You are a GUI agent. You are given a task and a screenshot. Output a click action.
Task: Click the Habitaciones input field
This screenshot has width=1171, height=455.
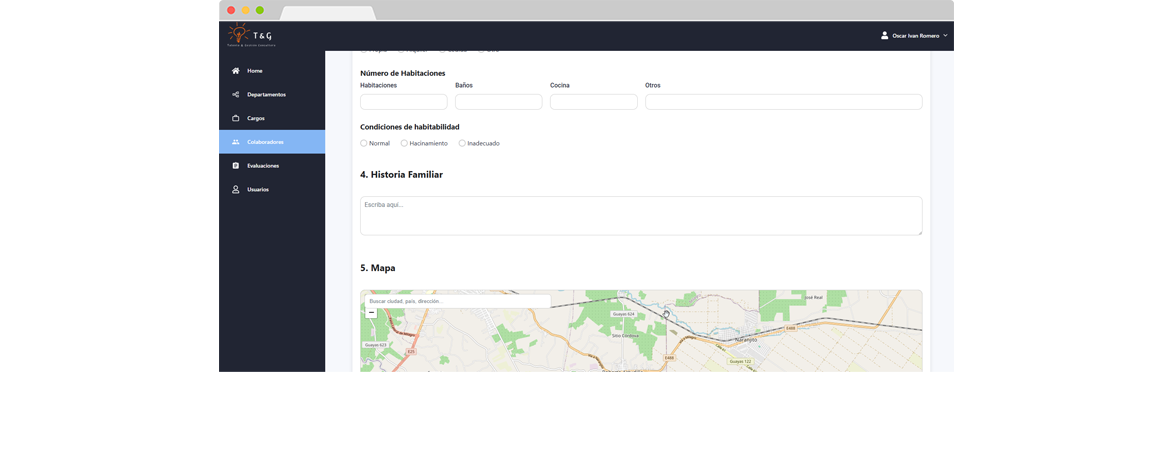[403, 102]
